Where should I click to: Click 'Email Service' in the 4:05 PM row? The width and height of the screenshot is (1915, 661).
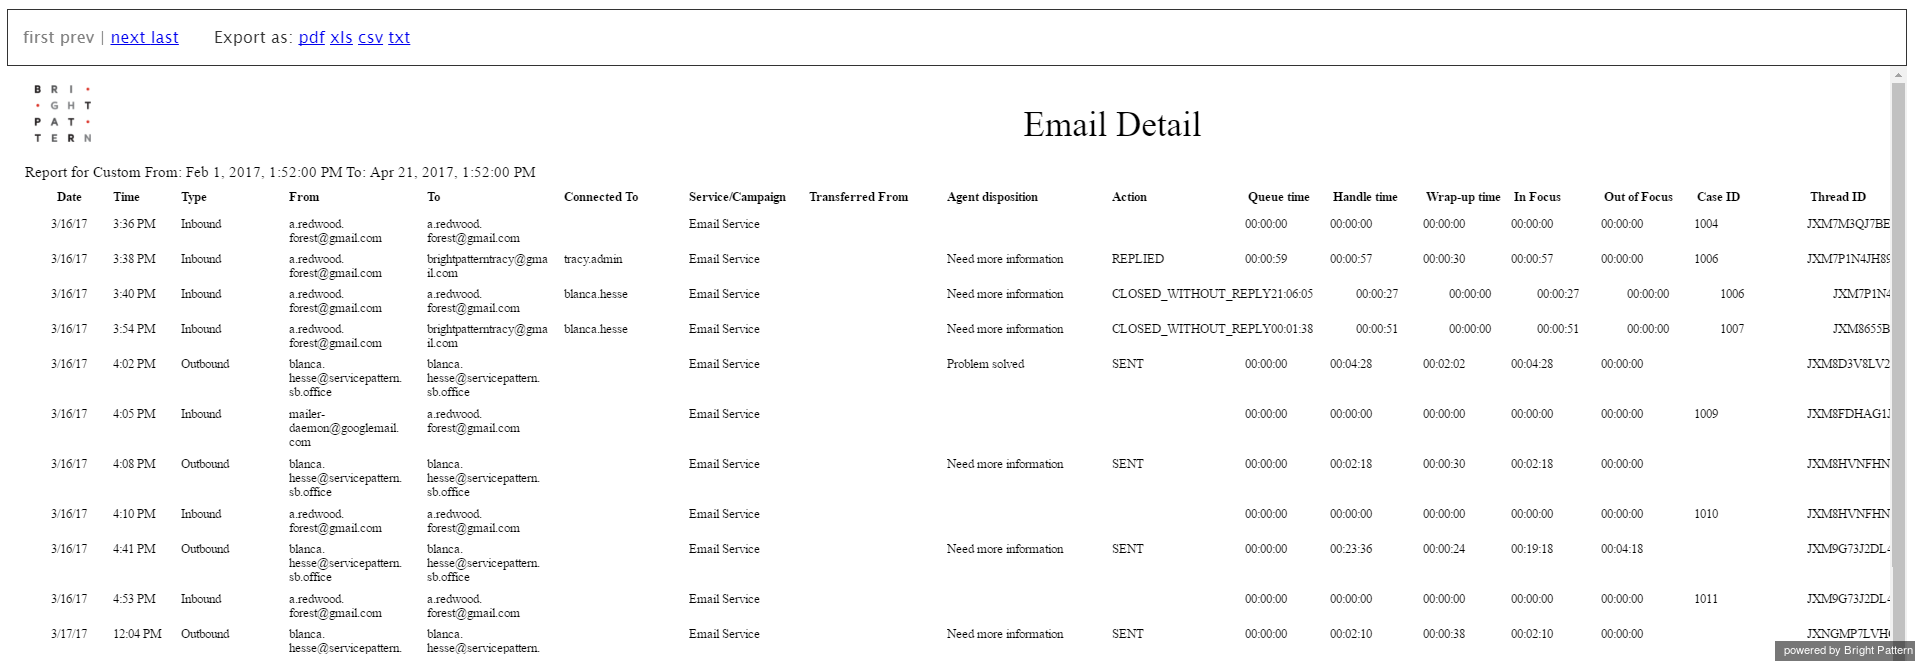click(724, 414)
